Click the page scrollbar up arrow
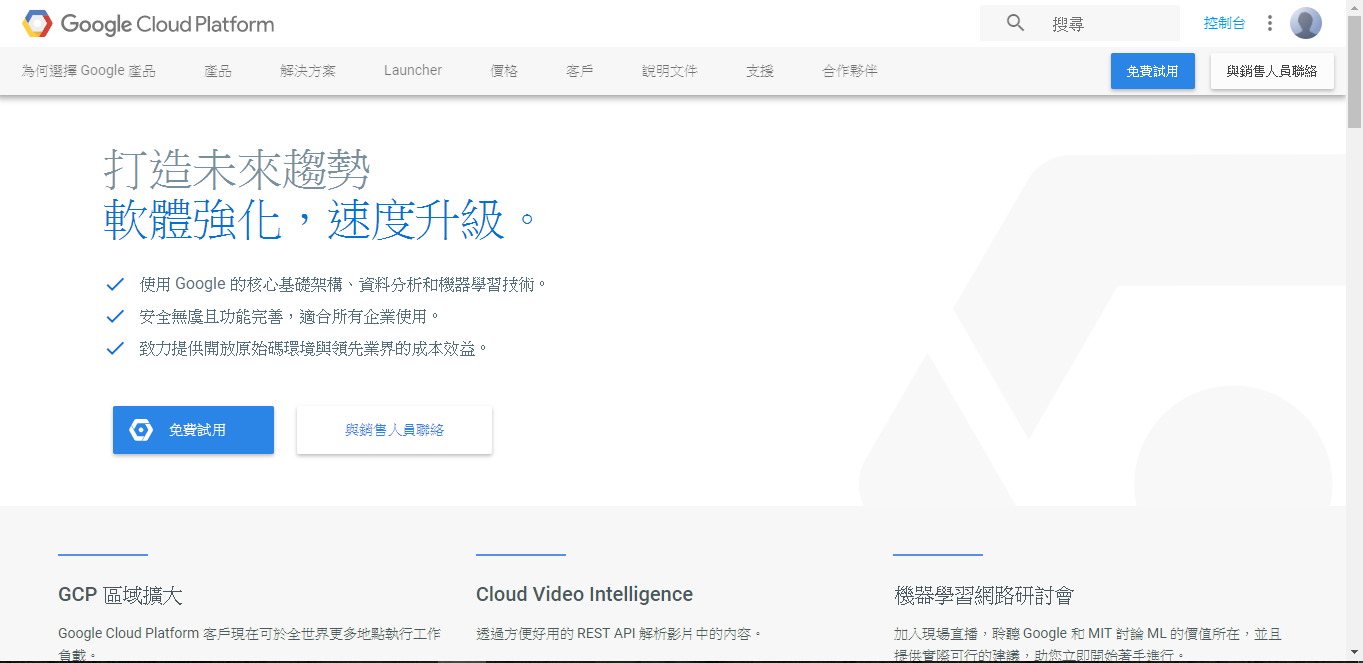The width and height of the screenshot is (1363, 663). click(1354, 8)
